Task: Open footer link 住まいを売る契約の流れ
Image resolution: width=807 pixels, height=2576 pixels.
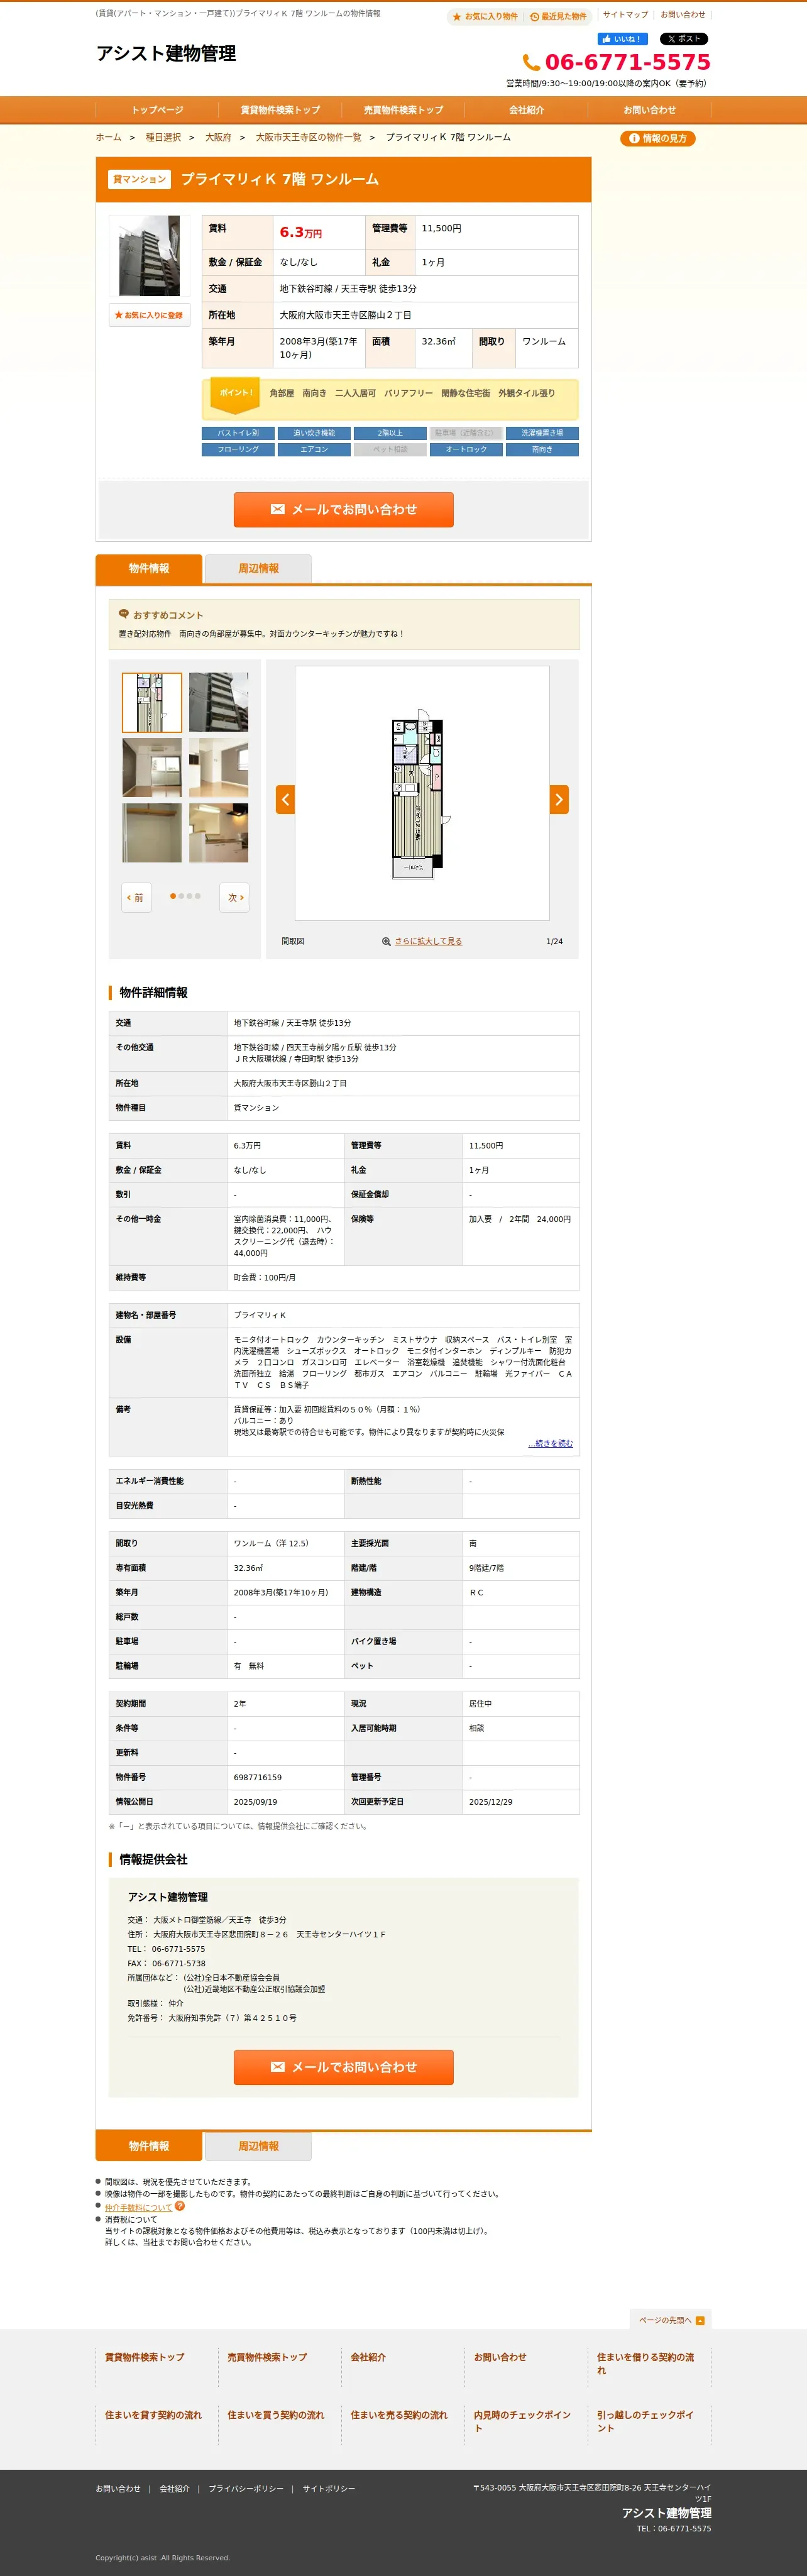Action: pyautogui.click(x=399, y=2414)
